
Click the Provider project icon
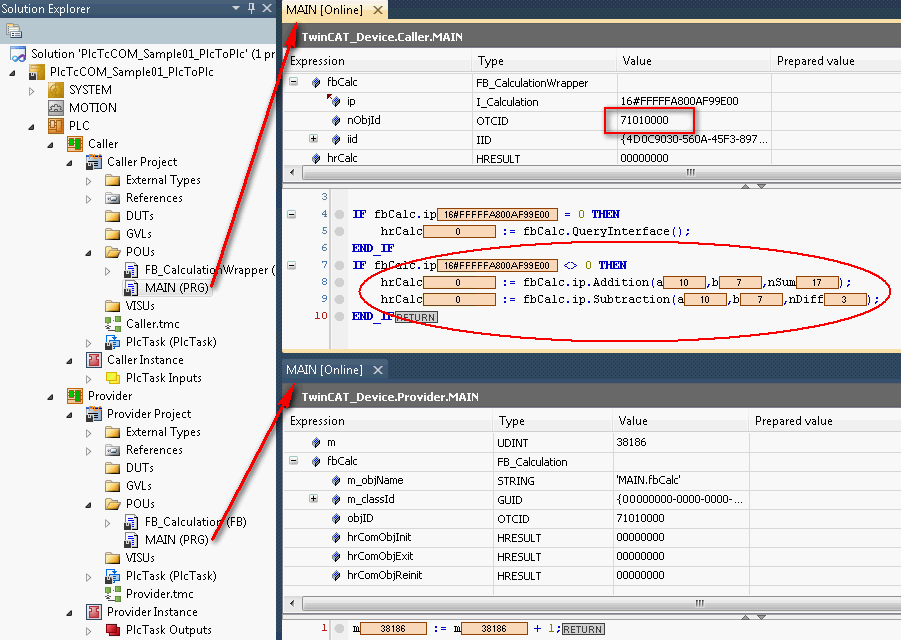[75, 396]
